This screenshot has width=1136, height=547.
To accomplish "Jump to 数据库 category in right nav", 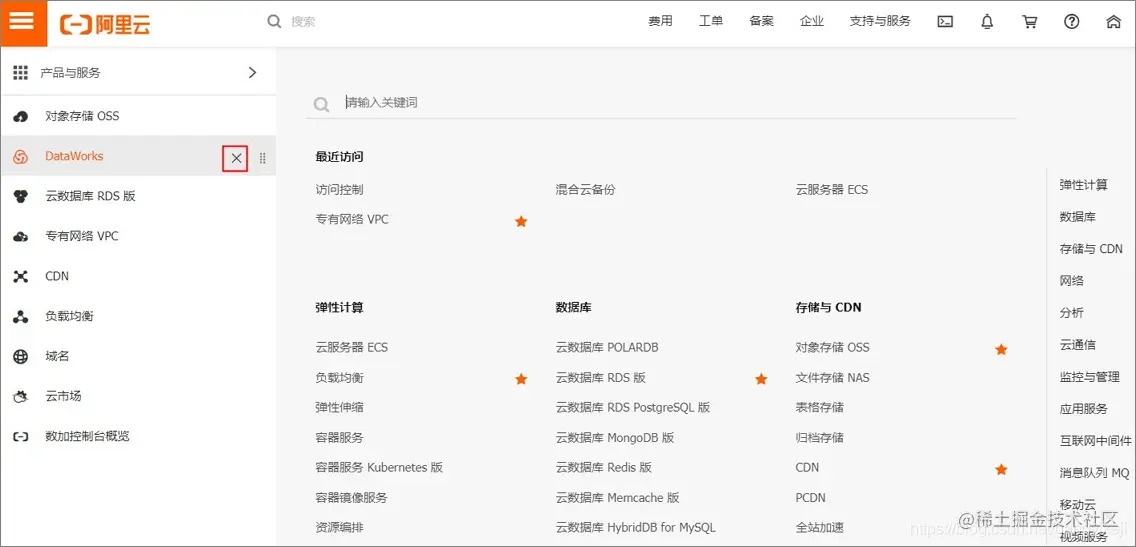I will click(x=1077, y=217).
